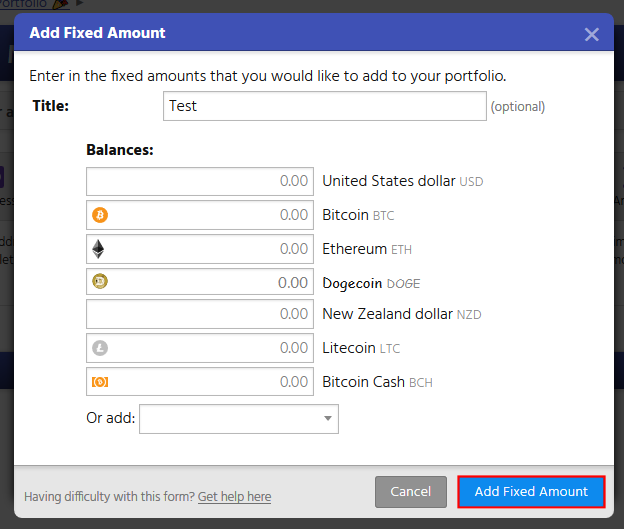Select the Dogecoin balance amount field

[x=210, y=282]
